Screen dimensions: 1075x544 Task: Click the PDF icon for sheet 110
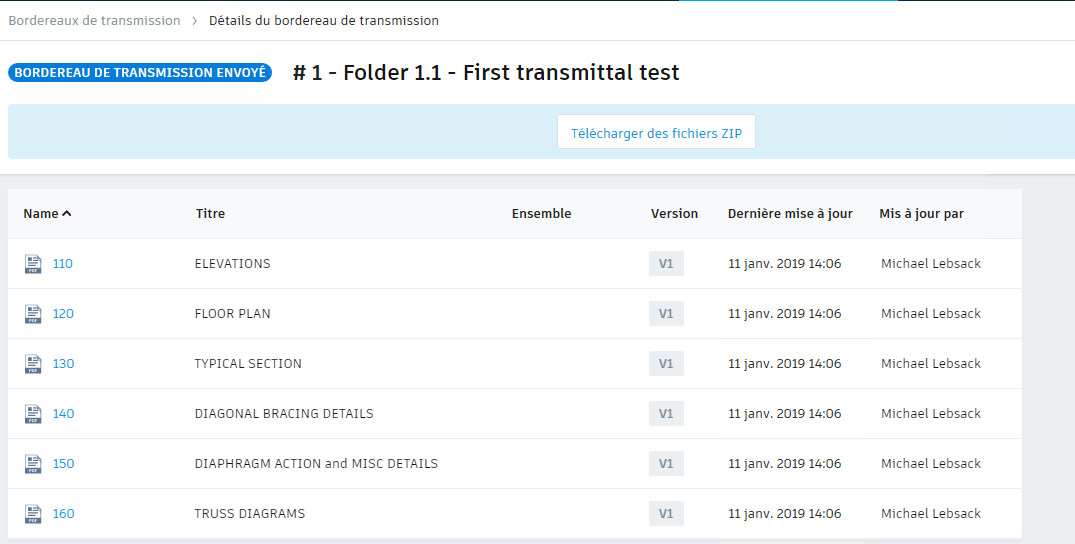pyautogui.click(x=34, y=264)
